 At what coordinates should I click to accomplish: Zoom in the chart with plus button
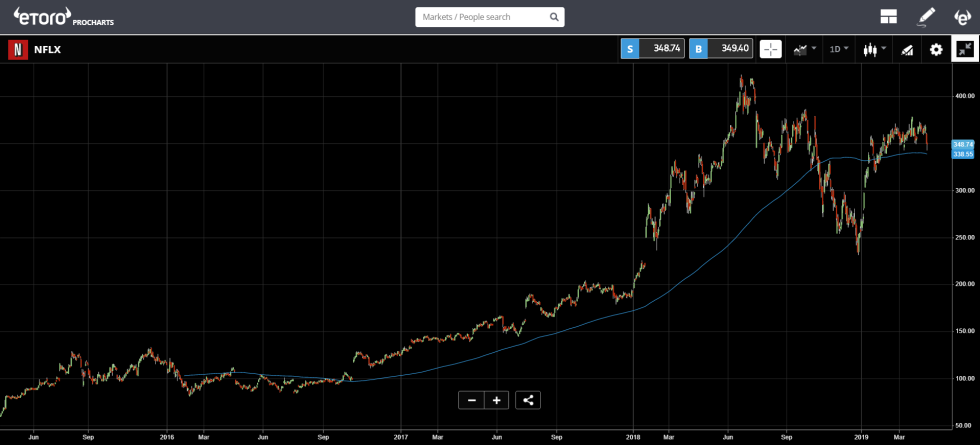click(x=496, y=400)
